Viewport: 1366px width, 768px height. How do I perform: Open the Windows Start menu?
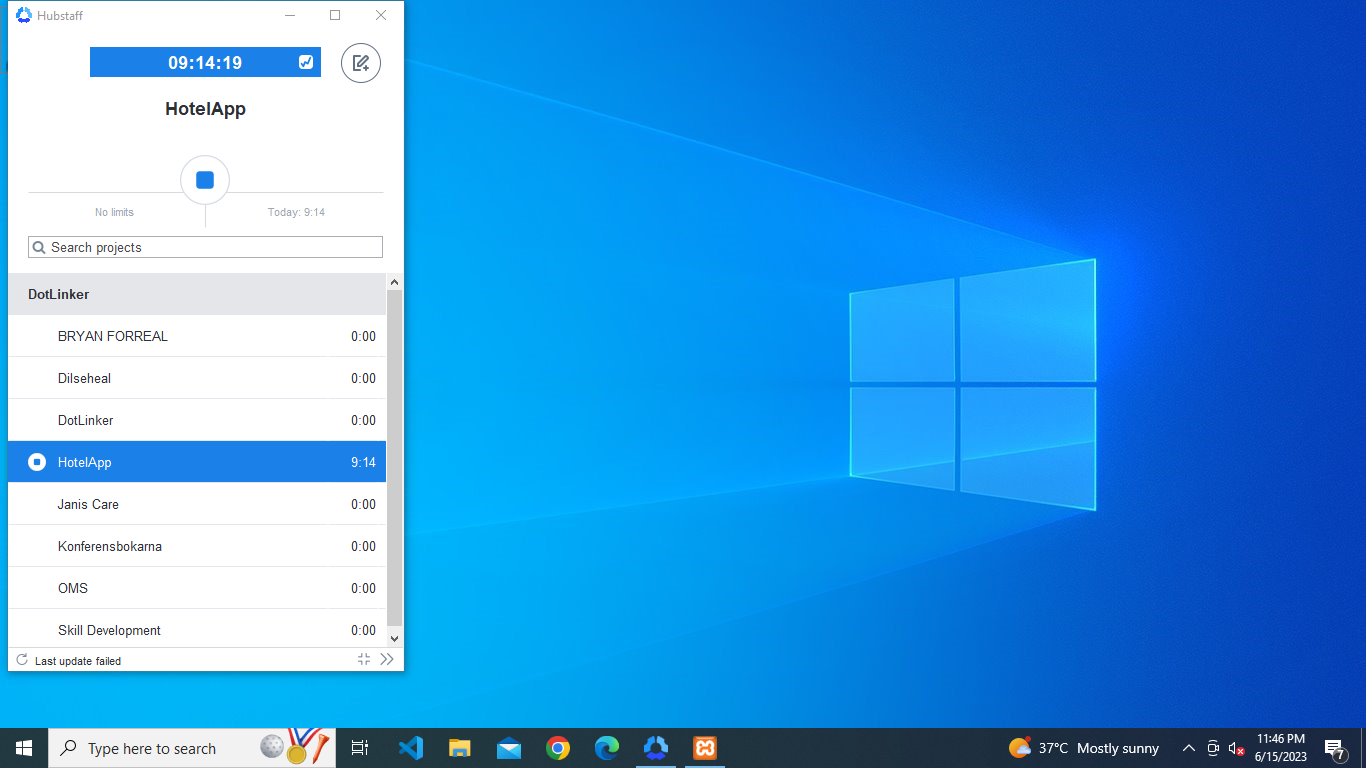[24, 748]
